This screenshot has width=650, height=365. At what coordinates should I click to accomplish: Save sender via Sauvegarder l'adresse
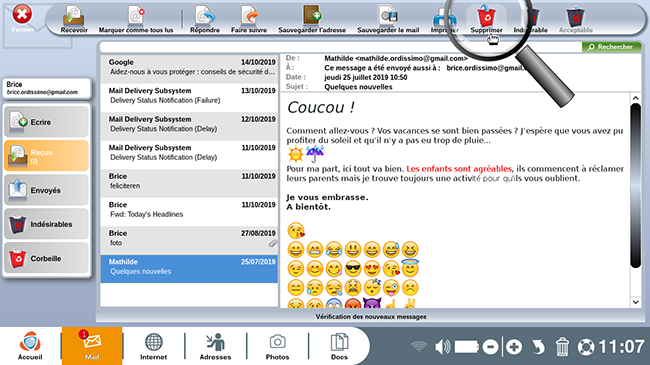point(312,19)
